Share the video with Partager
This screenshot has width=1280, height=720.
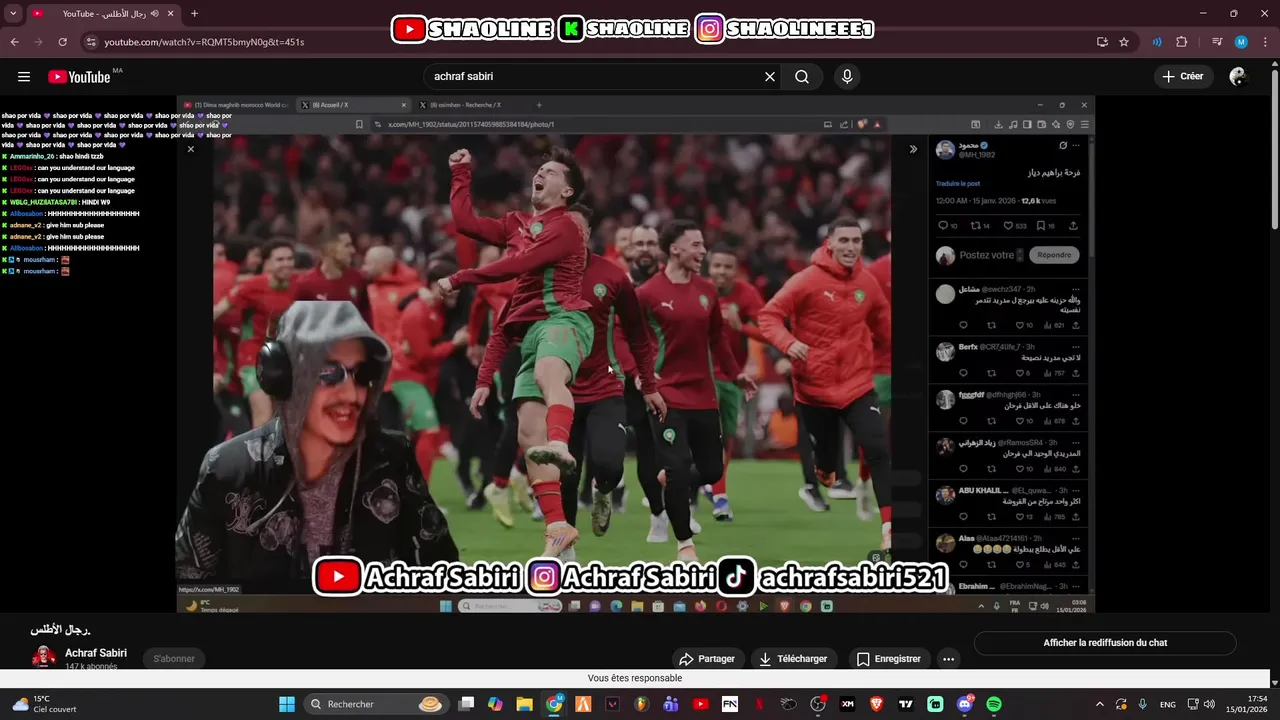(707, 659)
